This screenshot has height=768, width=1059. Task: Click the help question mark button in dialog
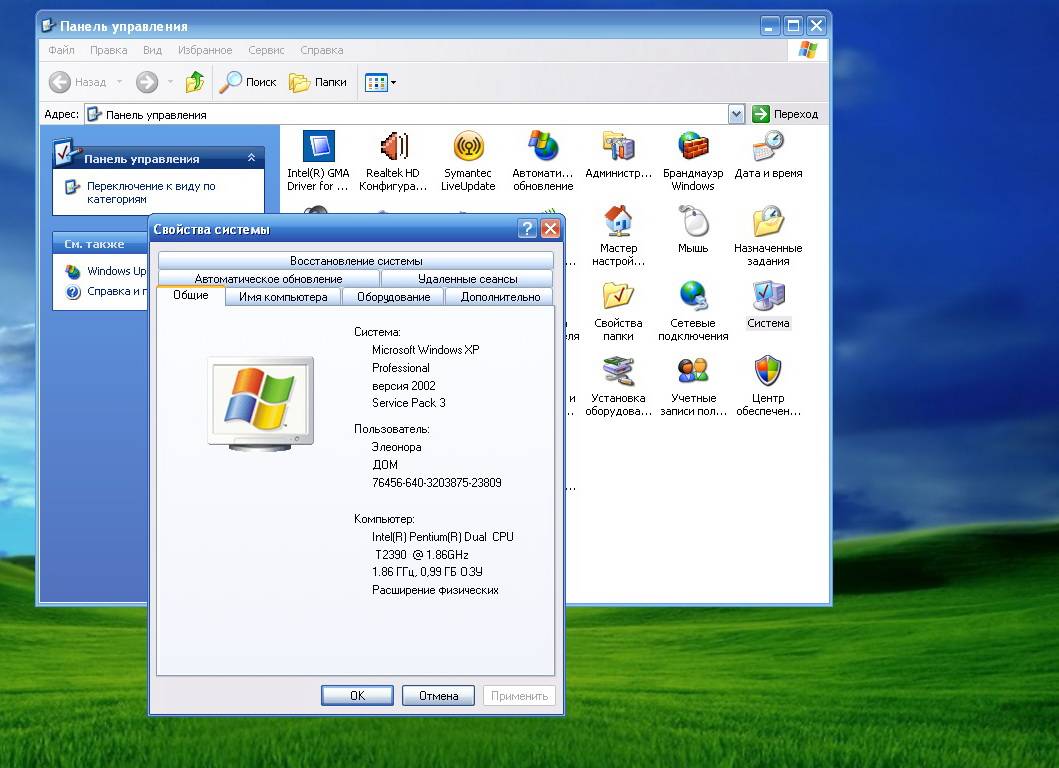[527, 229]
